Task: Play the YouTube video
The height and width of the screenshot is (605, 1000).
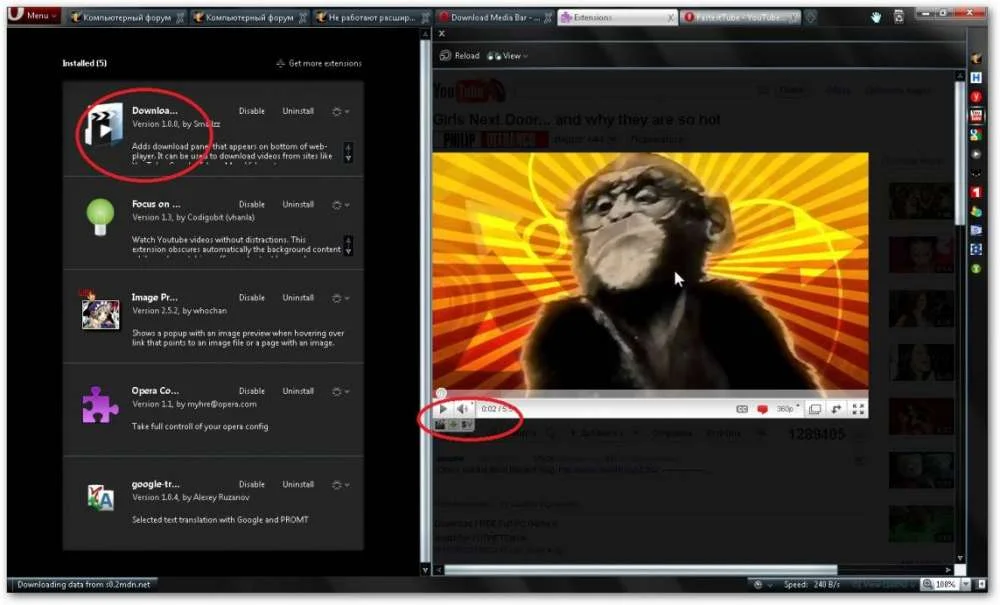Action: click(443, 409)
